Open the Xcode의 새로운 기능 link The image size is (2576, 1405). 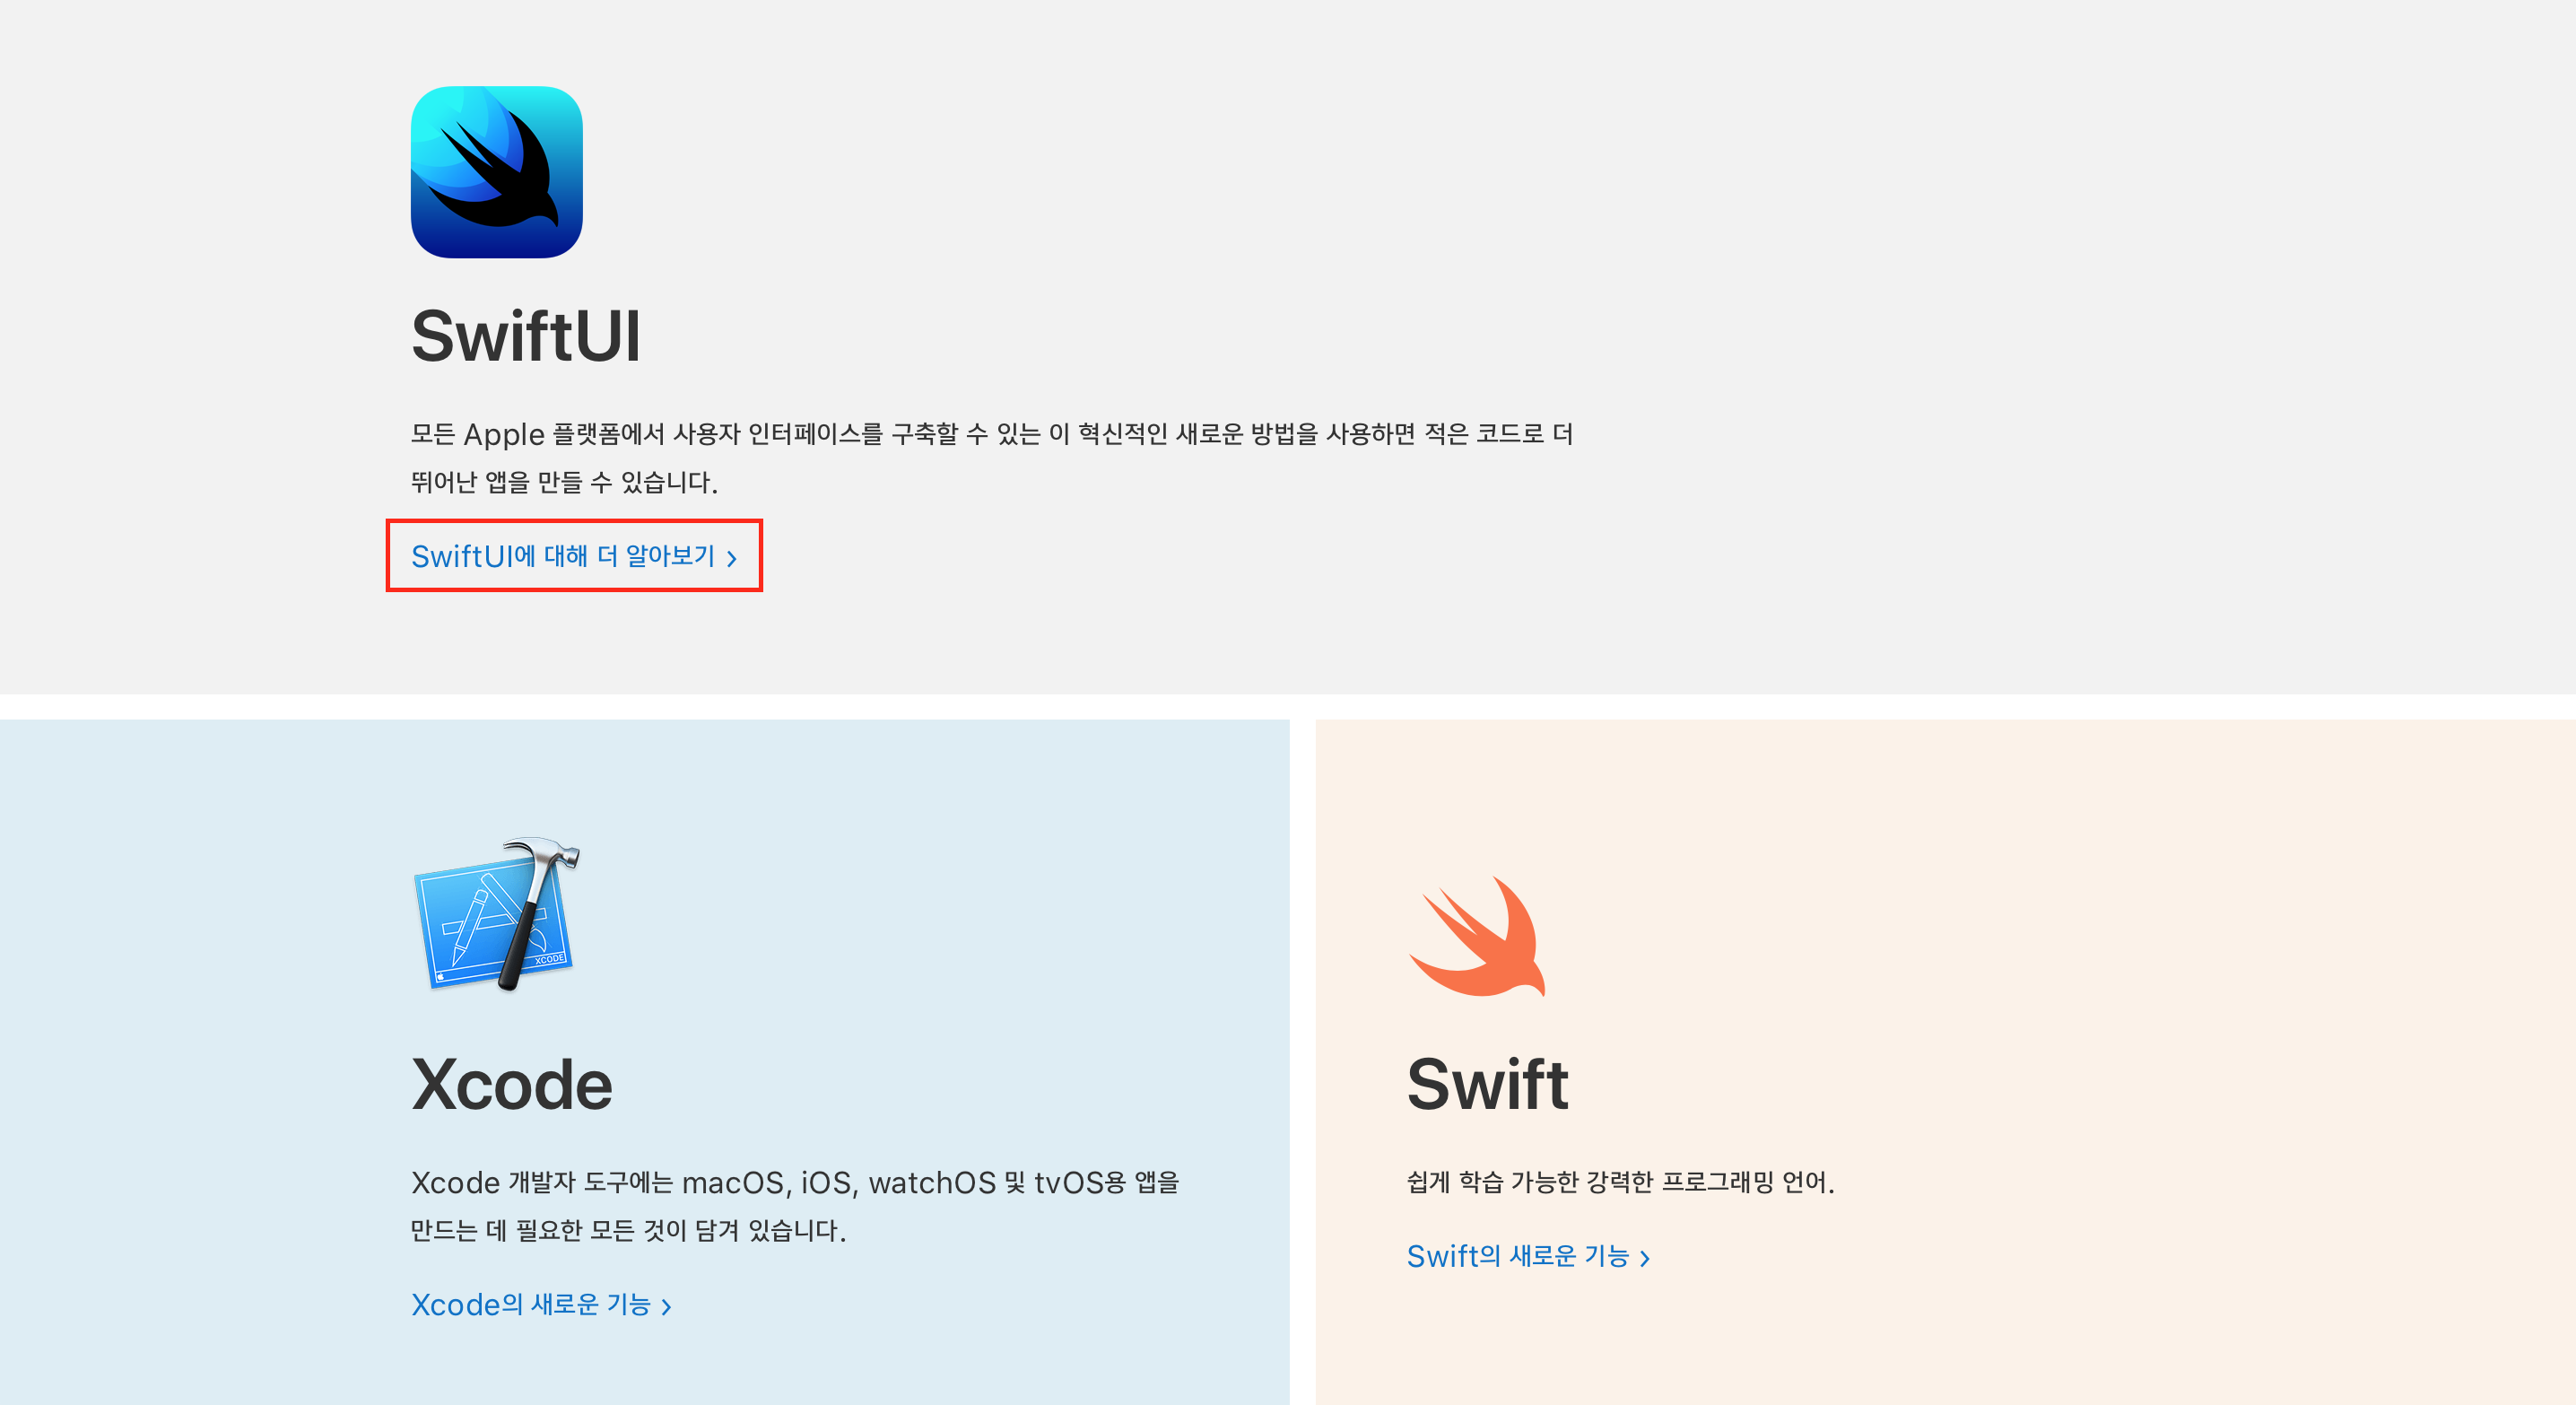click(x=531, y=1304)
